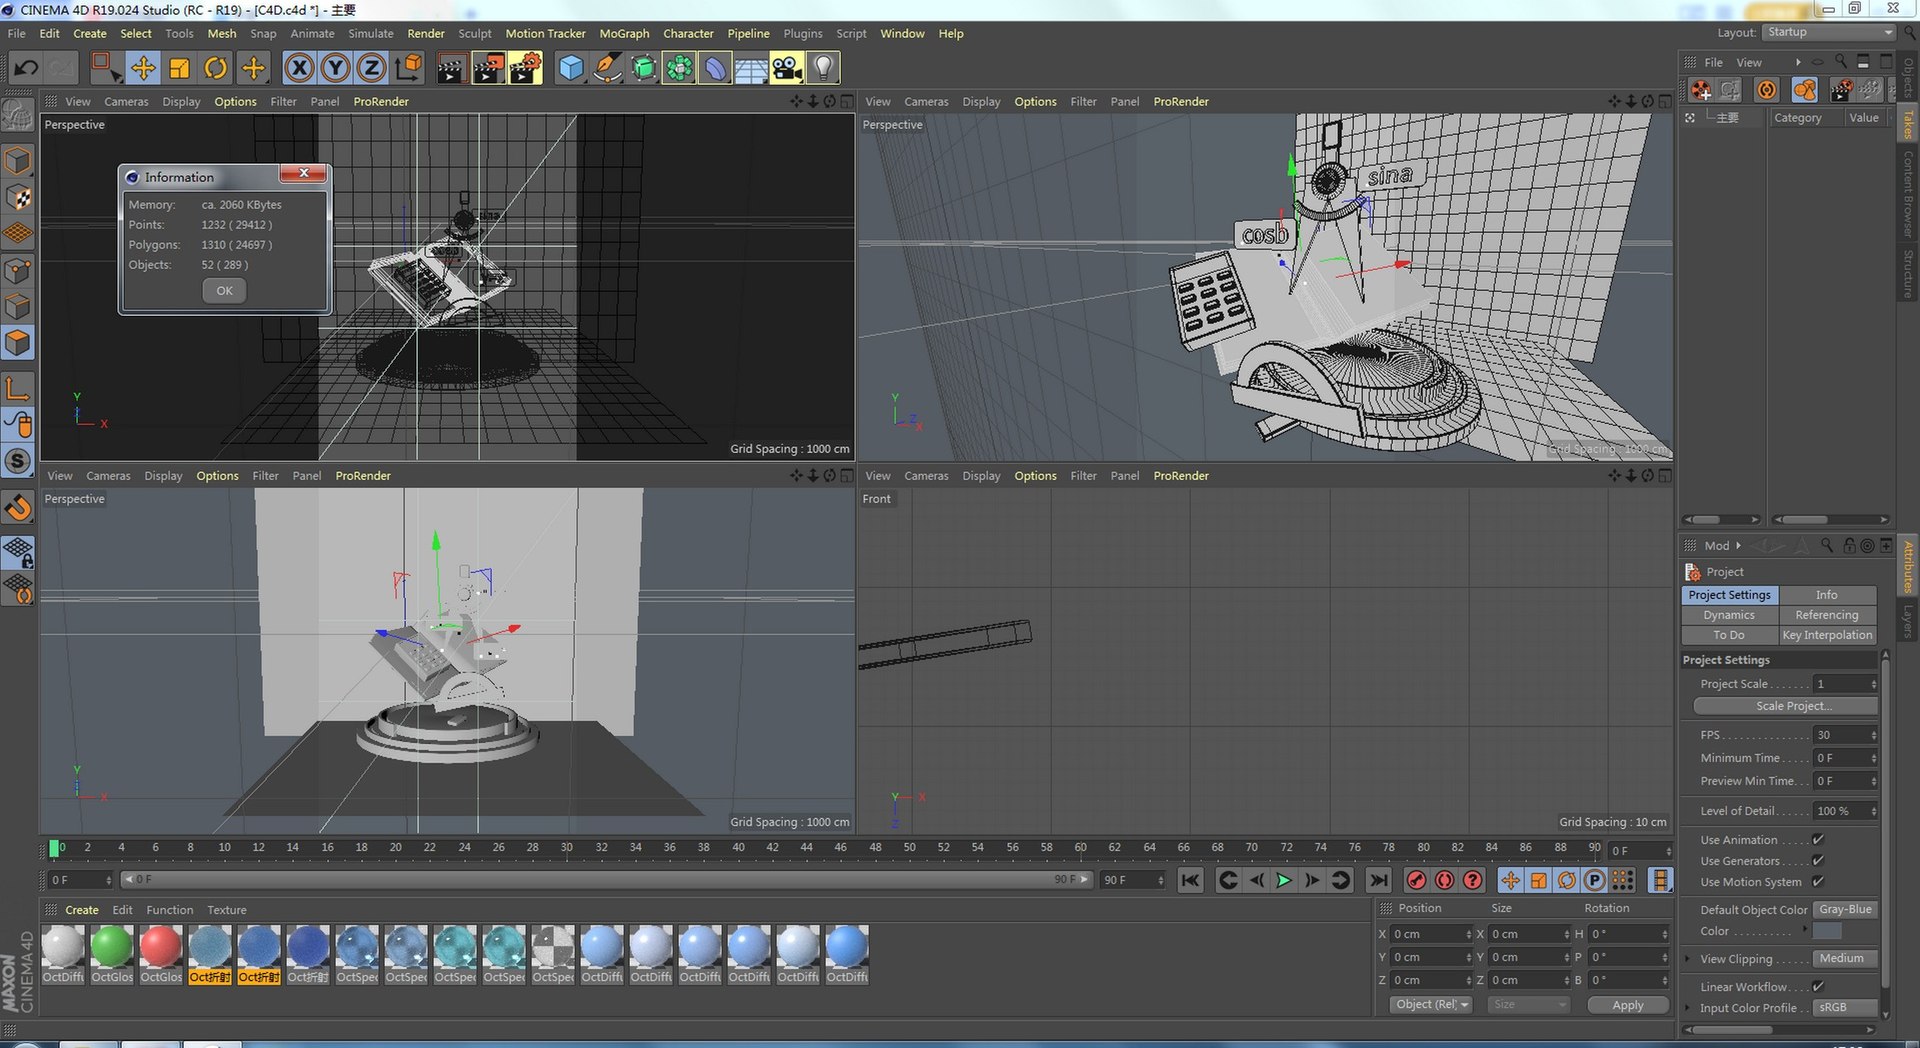1920x1048 pixels.
Task: Click the Project Settings default Color swatch
Action: point(1827,931)
